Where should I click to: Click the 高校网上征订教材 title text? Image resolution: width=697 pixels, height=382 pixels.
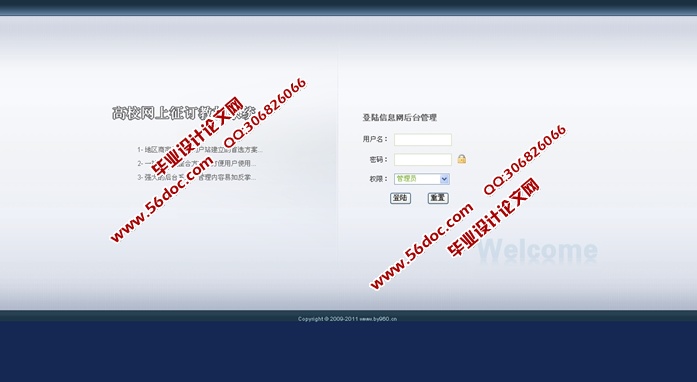[184, 113]
